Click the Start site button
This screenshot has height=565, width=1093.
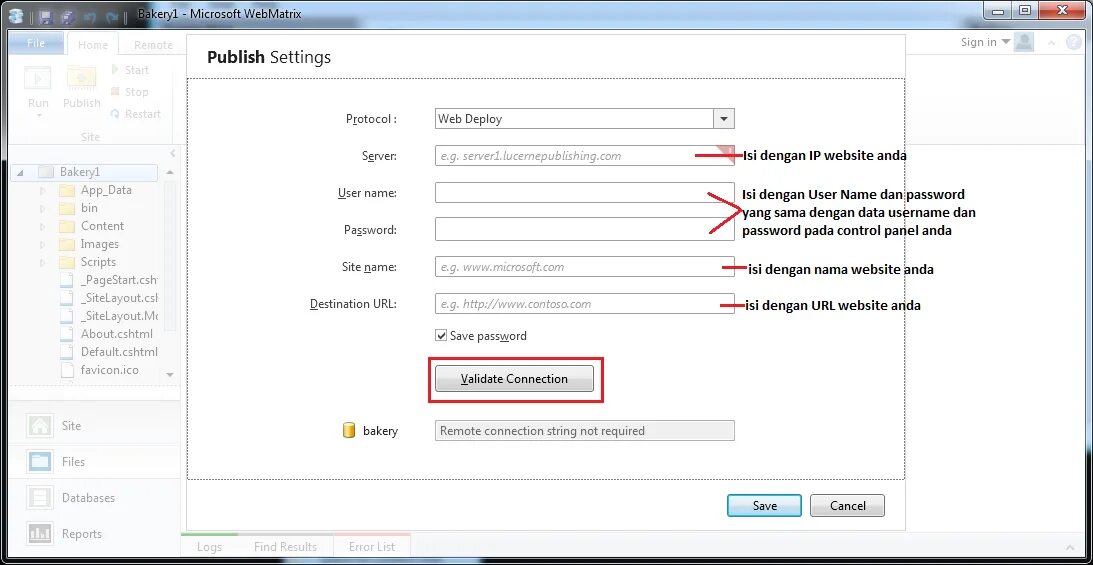click(x=130, y=70)
